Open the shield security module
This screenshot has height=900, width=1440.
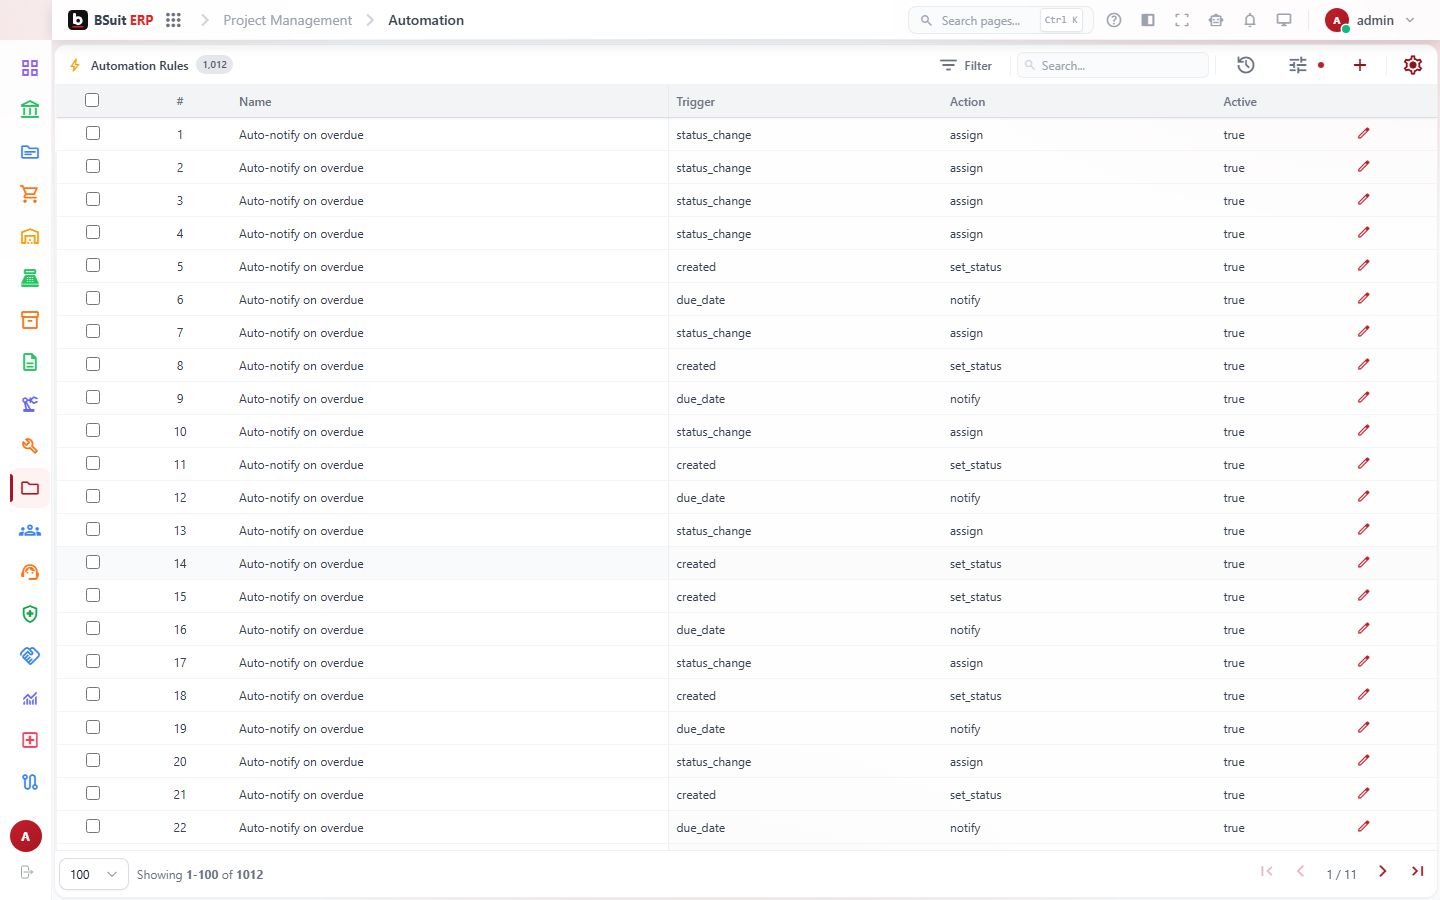pyautogui.click(x=30, y=614)
